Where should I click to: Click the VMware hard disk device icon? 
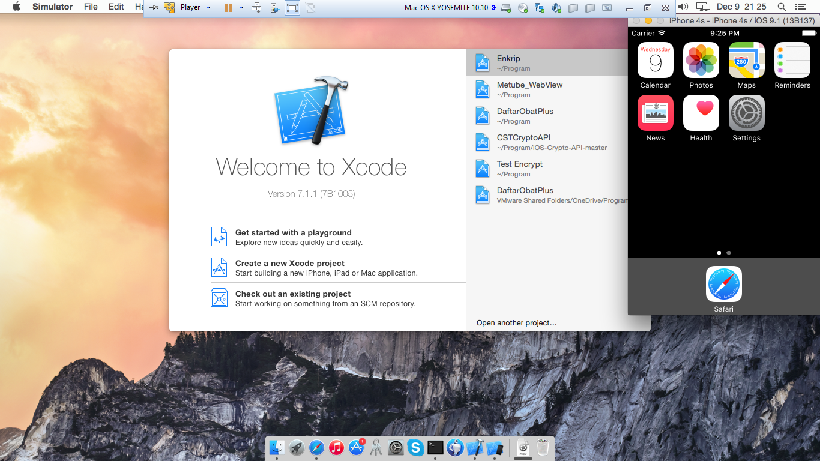coord(506,7)
